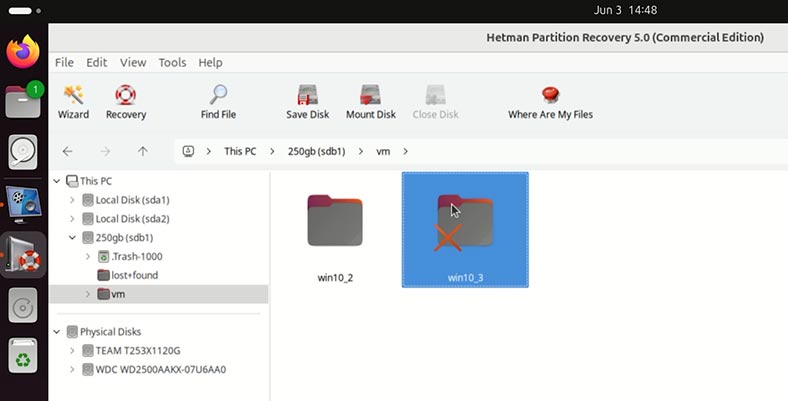Viewport: 788px width, 401px height.
Task: Select Physical Disks in the tree
Action: (104, 332)
